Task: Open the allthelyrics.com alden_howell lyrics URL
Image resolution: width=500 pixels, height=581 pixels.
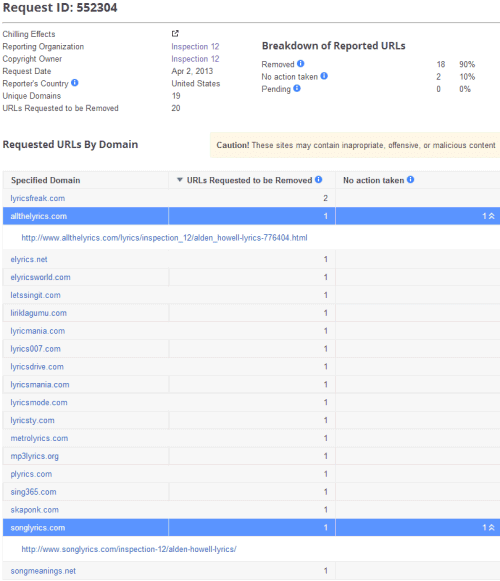Action: click(x=164, y=238)
